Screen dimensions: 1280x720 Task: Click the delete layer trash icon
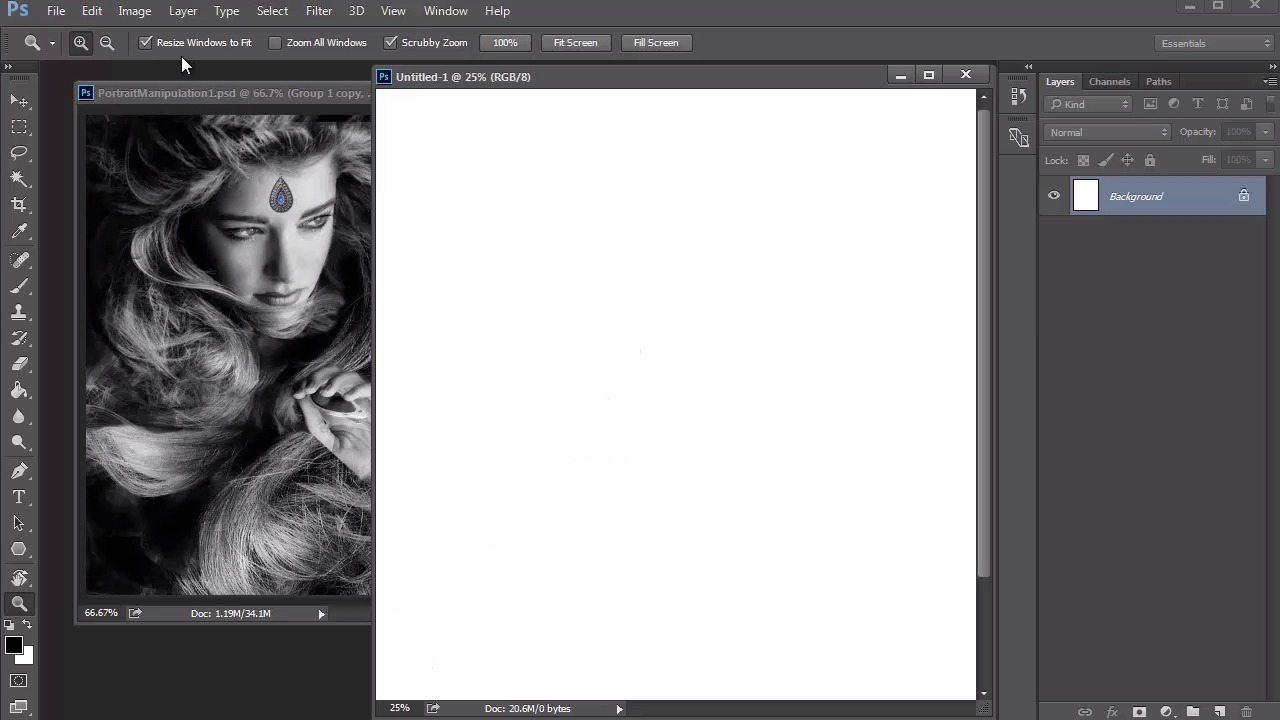[x=1246, y=712]
